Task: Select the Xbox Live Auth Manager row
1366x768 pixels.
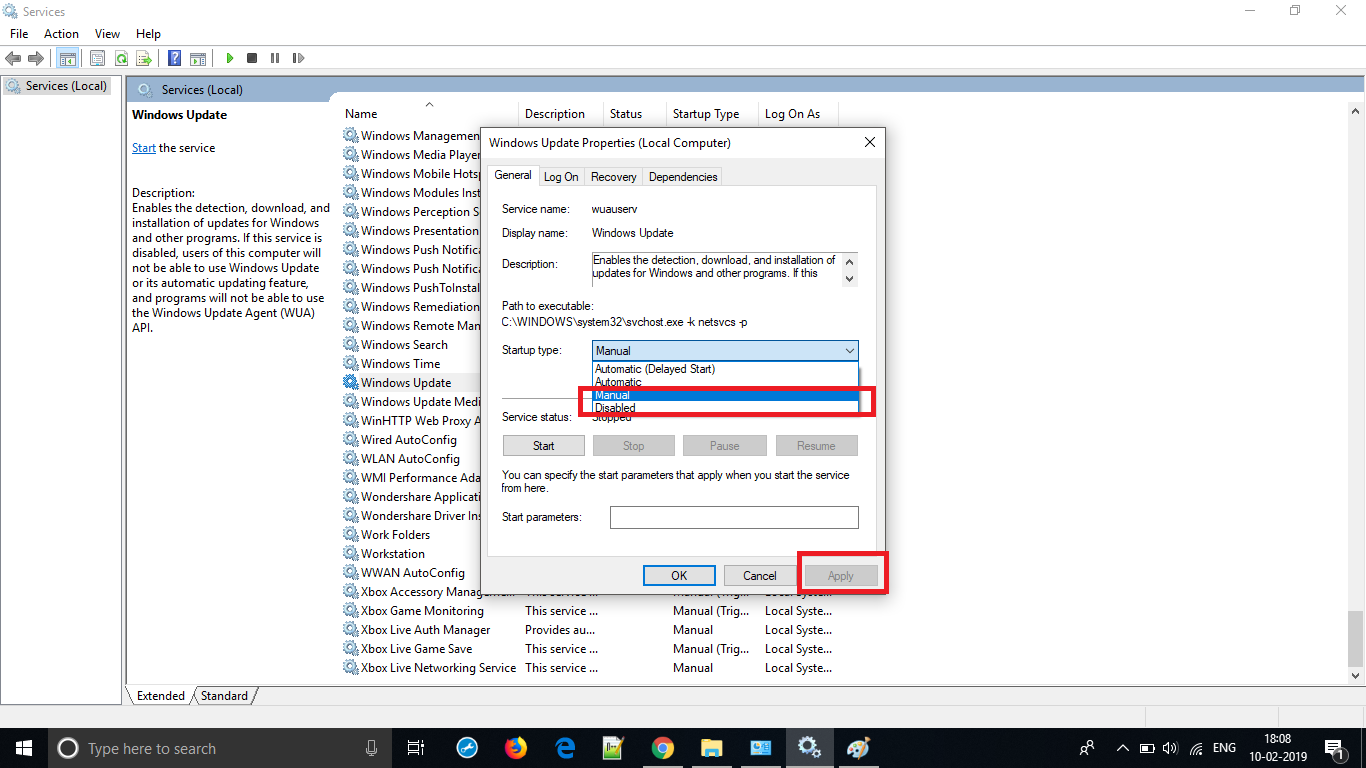Action: pos(590,630)
